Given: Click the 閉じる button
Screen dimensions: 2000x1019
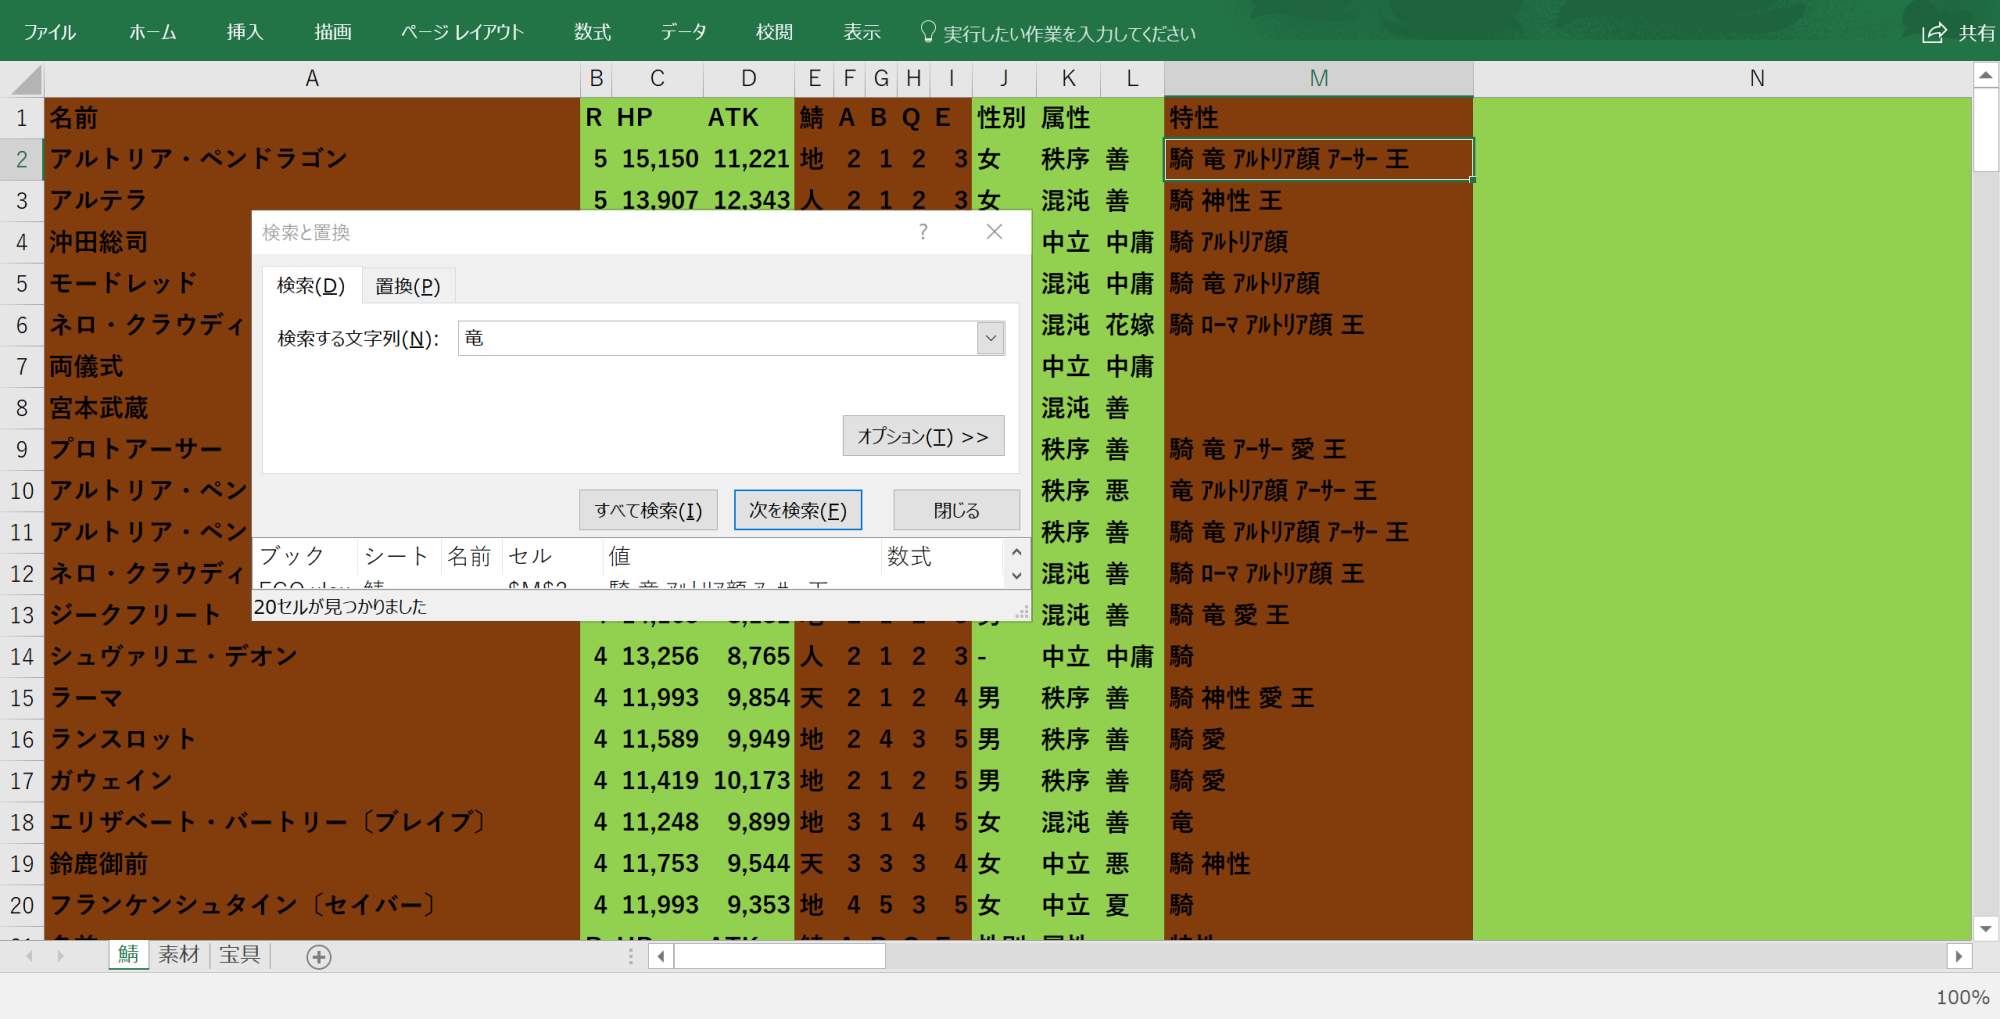Looking at the screenshot, I should 956,510.
